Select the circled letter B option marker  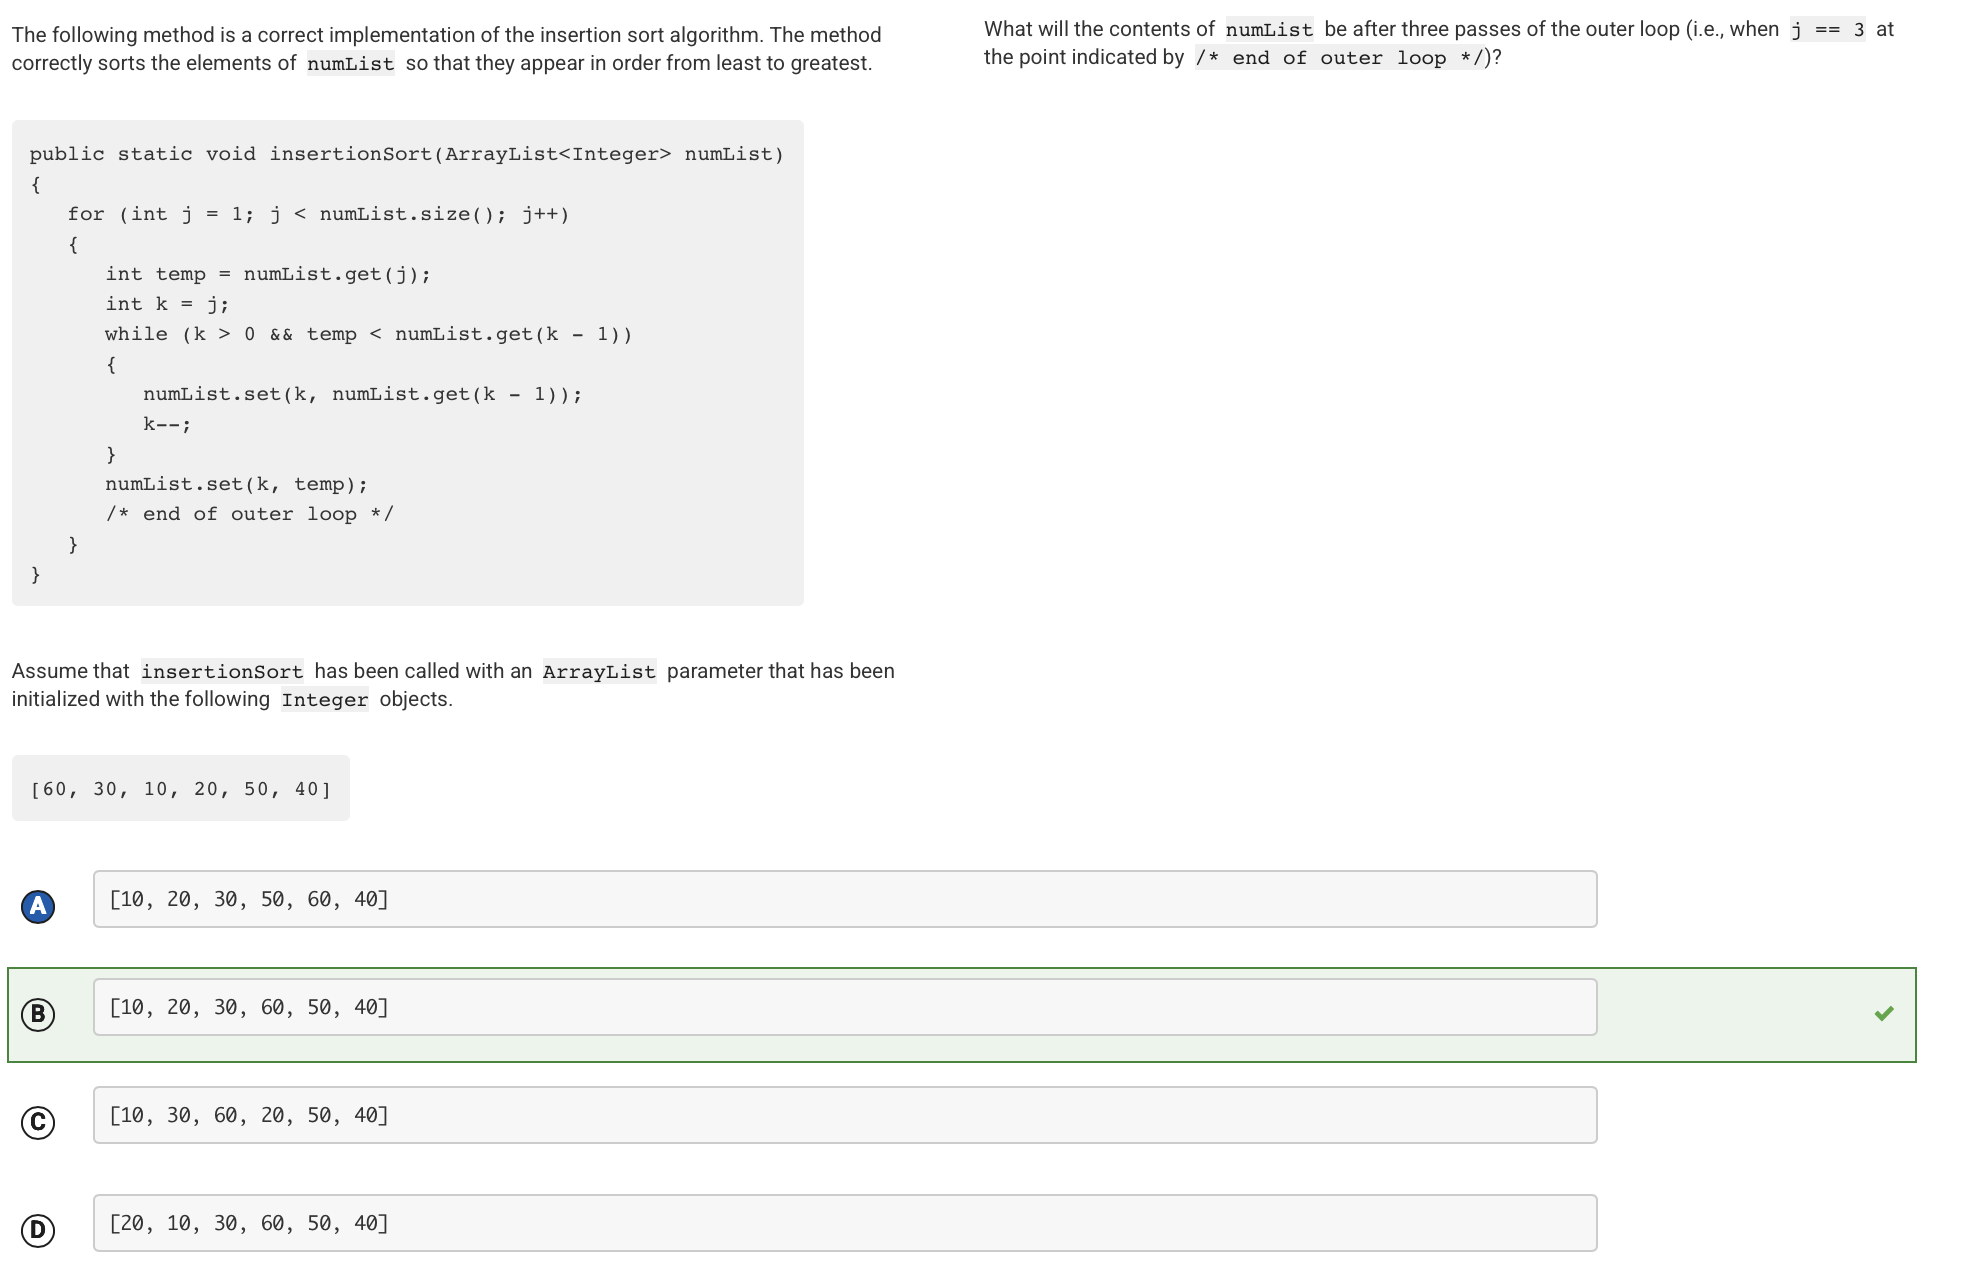38,1014
